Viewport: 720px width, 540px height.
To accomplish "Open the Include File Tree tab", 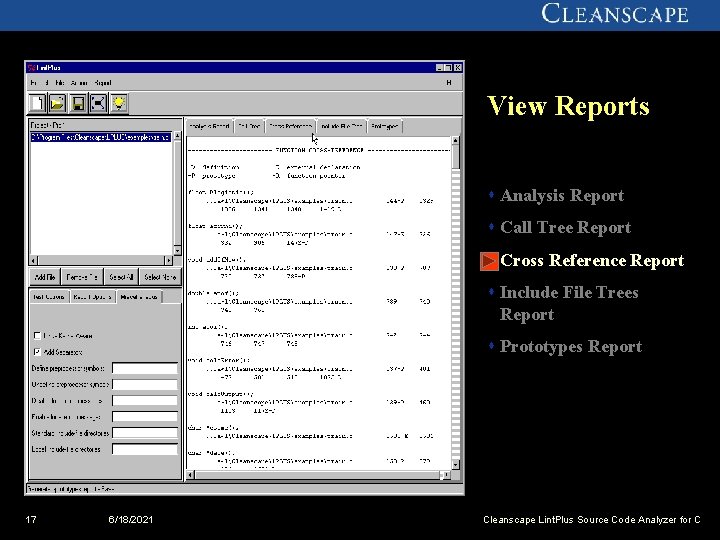I will [x=342, y=126].
